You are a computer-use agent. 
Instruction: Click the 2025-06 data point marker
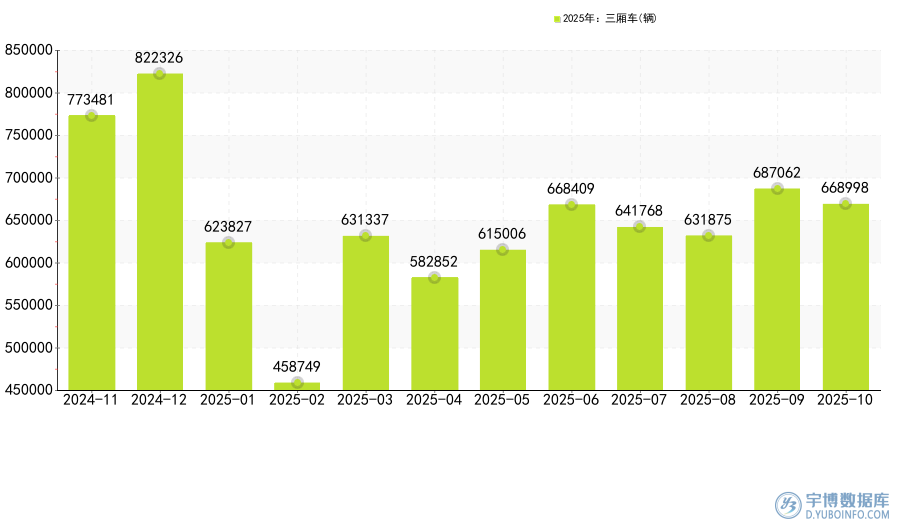click(571, 204)
